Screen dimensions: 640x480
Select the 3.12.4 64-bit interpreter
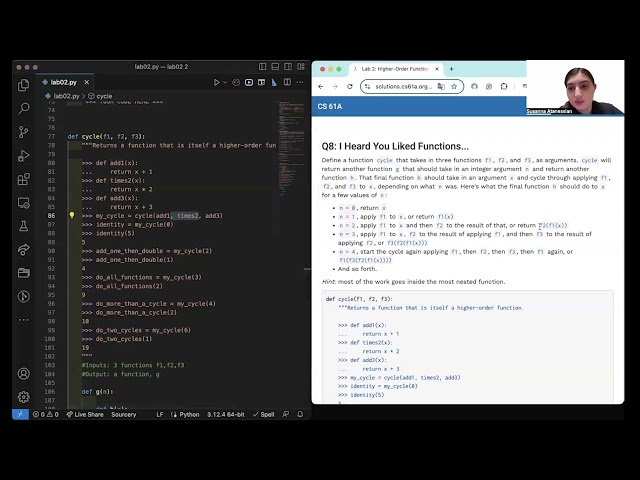coord(226,414)
